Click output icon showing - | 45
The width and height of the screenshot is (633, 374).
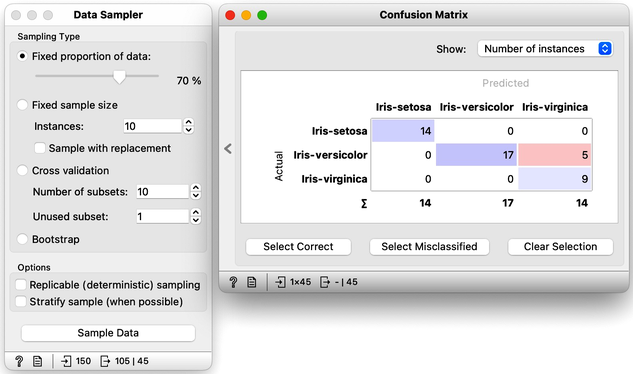pos(325,282)
